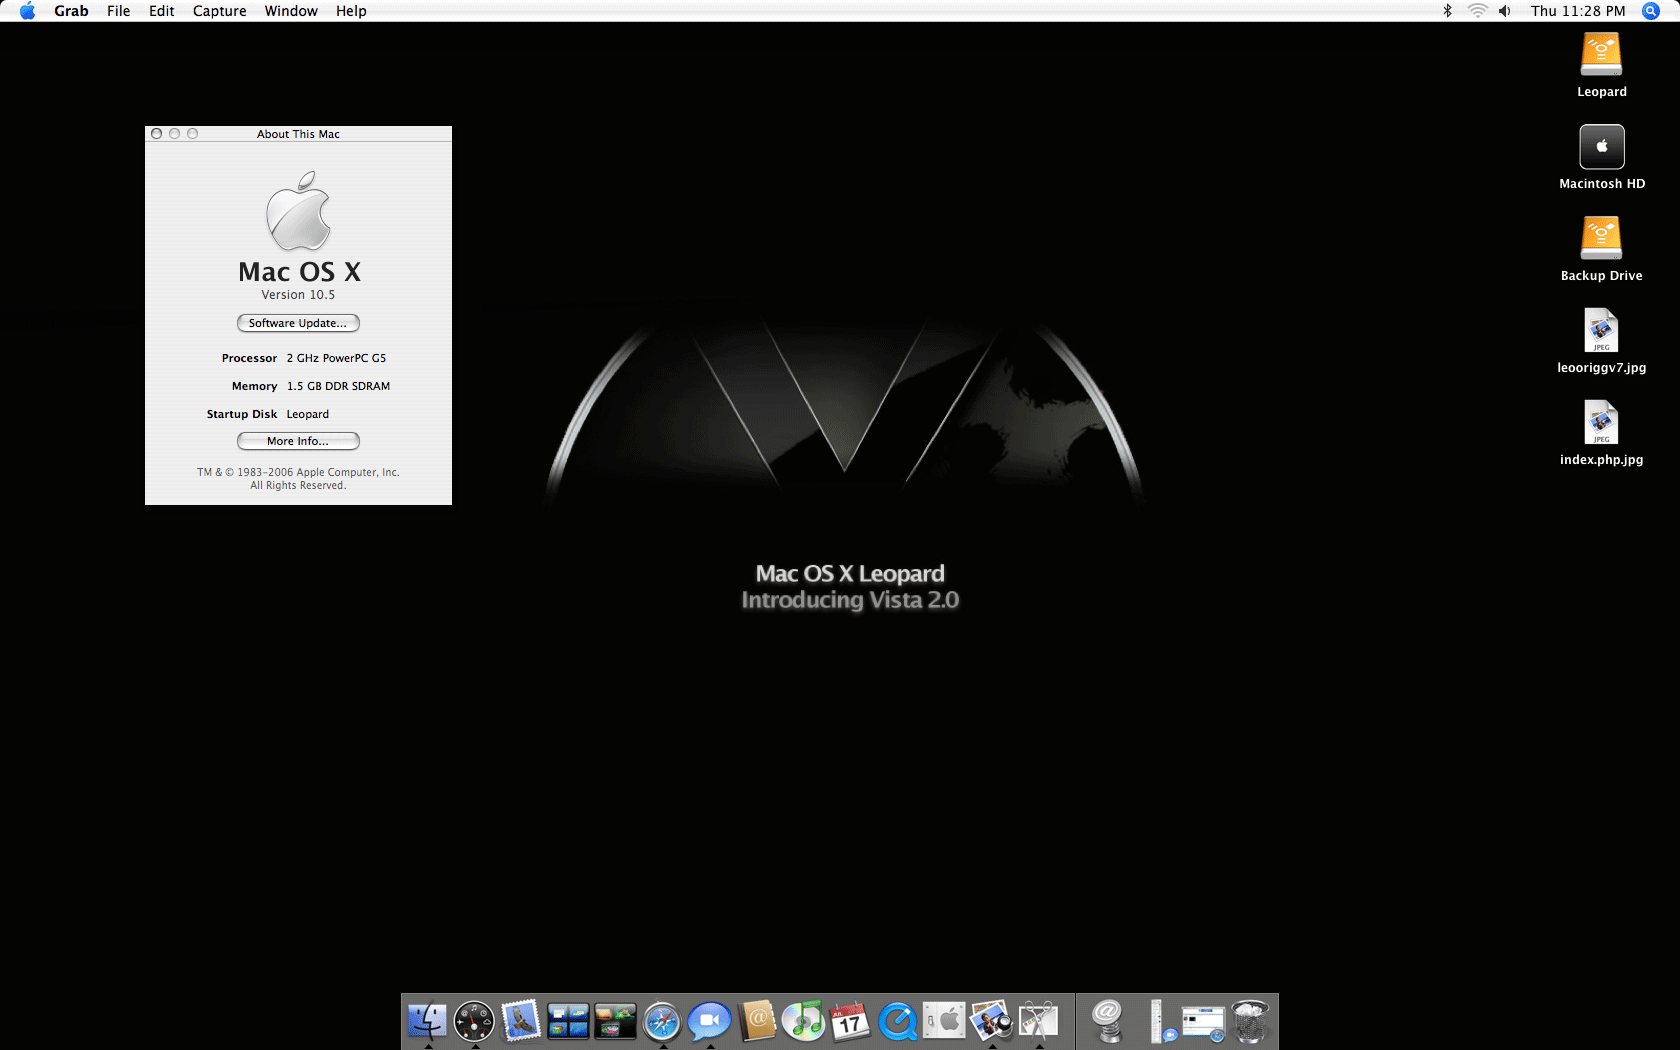Screen dimensions: 1680x1050
Task: Open the @ spring web link in dock
Action: point(1107,1021)
